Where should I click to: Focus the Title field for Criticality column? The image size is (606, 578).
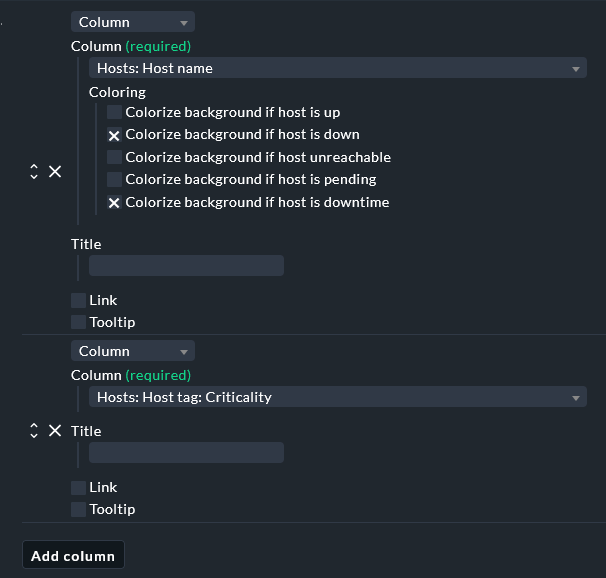(x=186, y=453)
